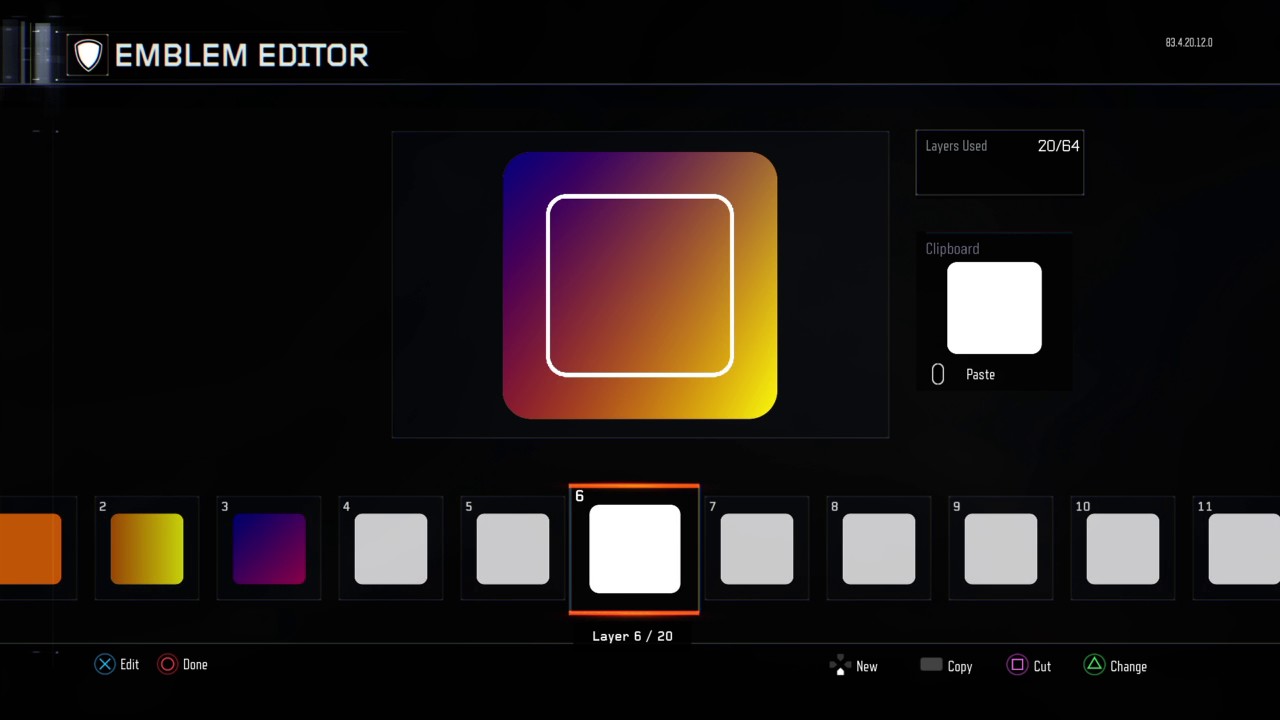1280x720 pixels.
Task: Click the version number 83.4.20.12.0
Action: click(1189, 43)
